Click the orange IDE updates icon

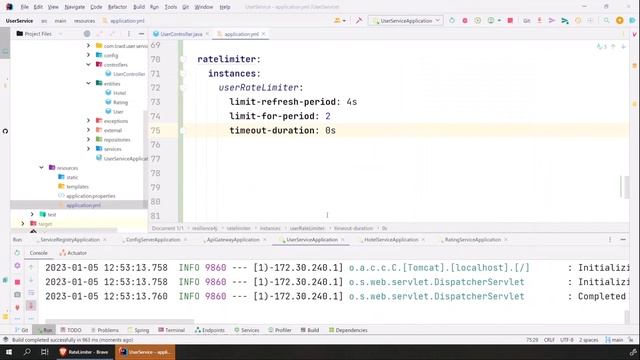[x=620, y=20]
